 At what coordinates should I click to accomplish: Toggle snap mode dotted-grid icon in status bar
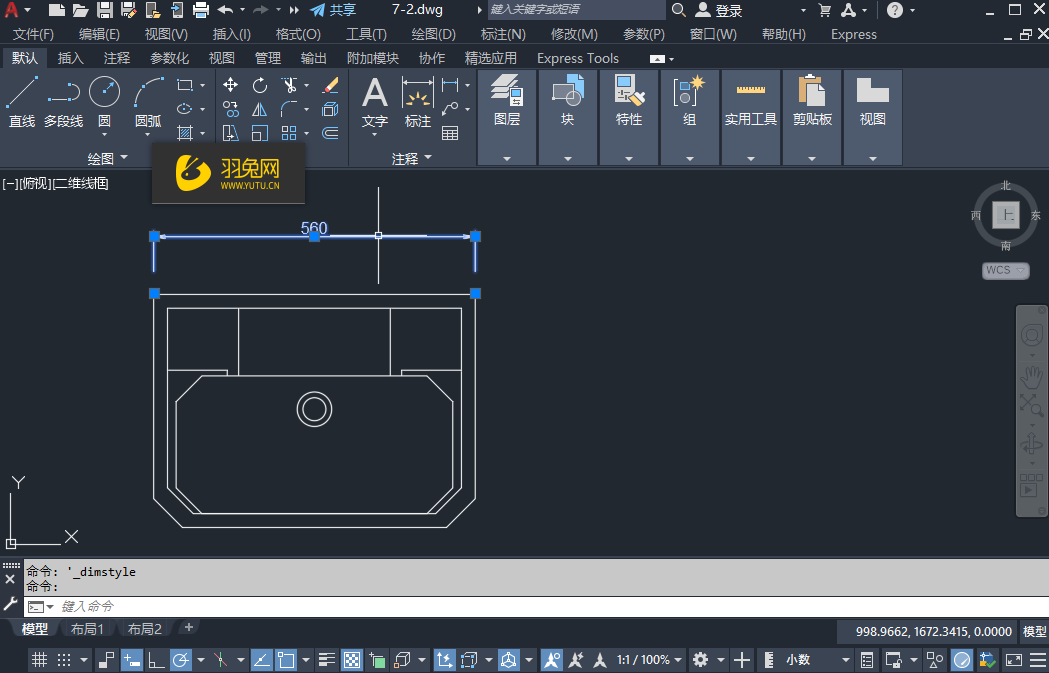(x=64, y=660)
